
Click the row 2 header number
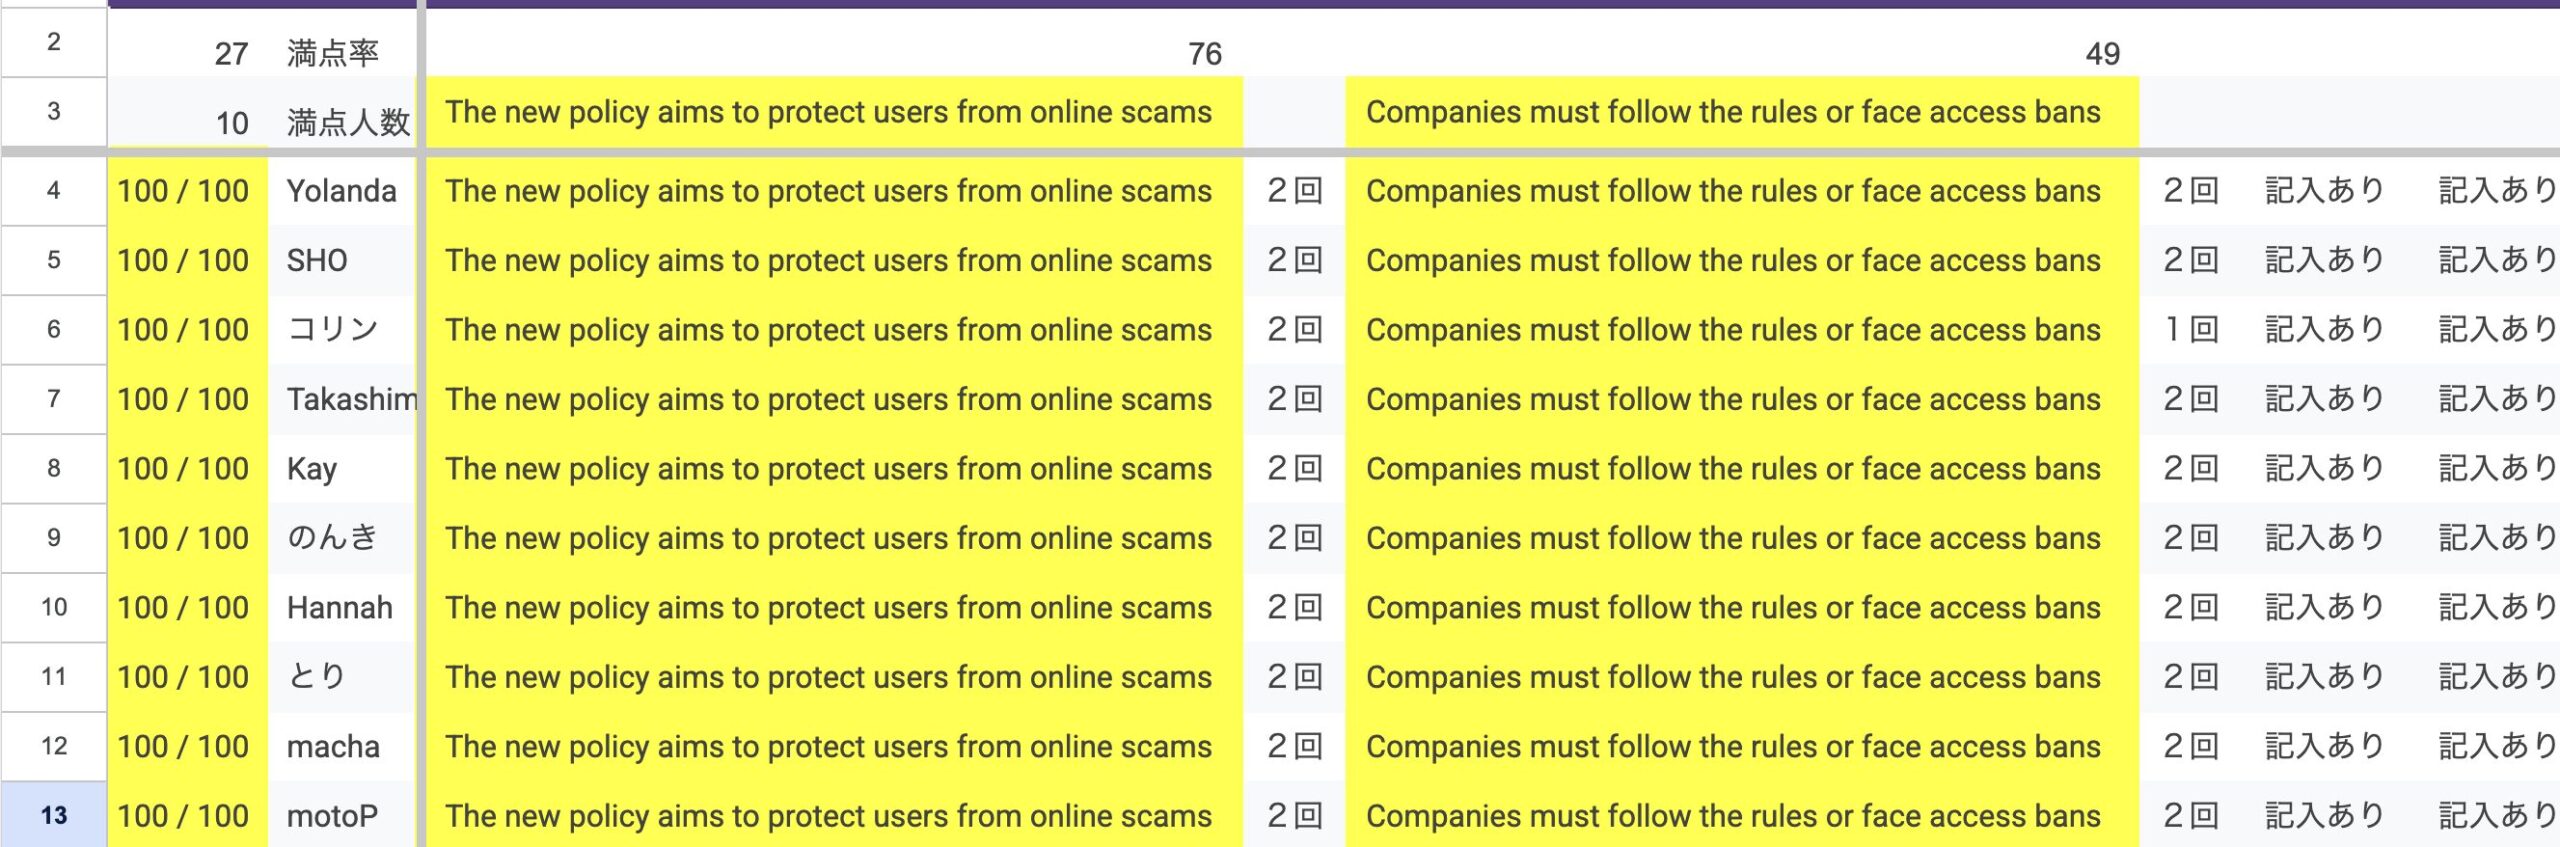point(54,42)
